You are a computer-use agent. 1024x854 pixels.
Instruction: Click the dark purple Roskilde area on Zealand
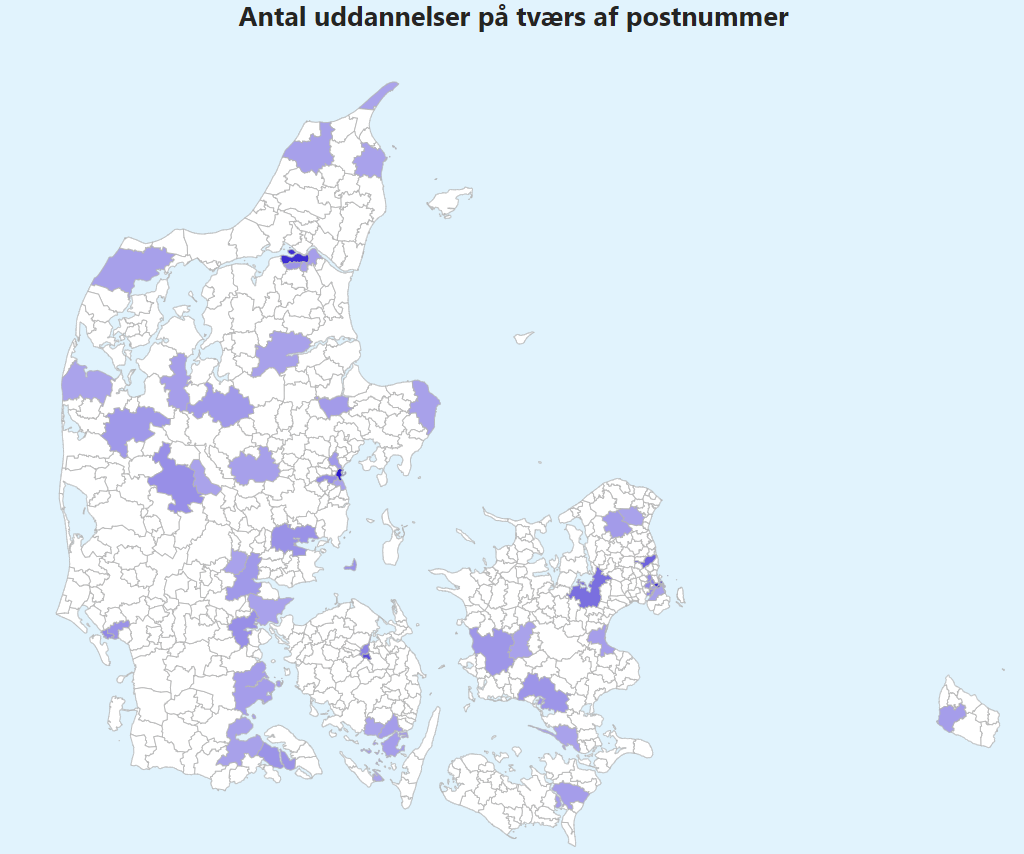point(588,592)
